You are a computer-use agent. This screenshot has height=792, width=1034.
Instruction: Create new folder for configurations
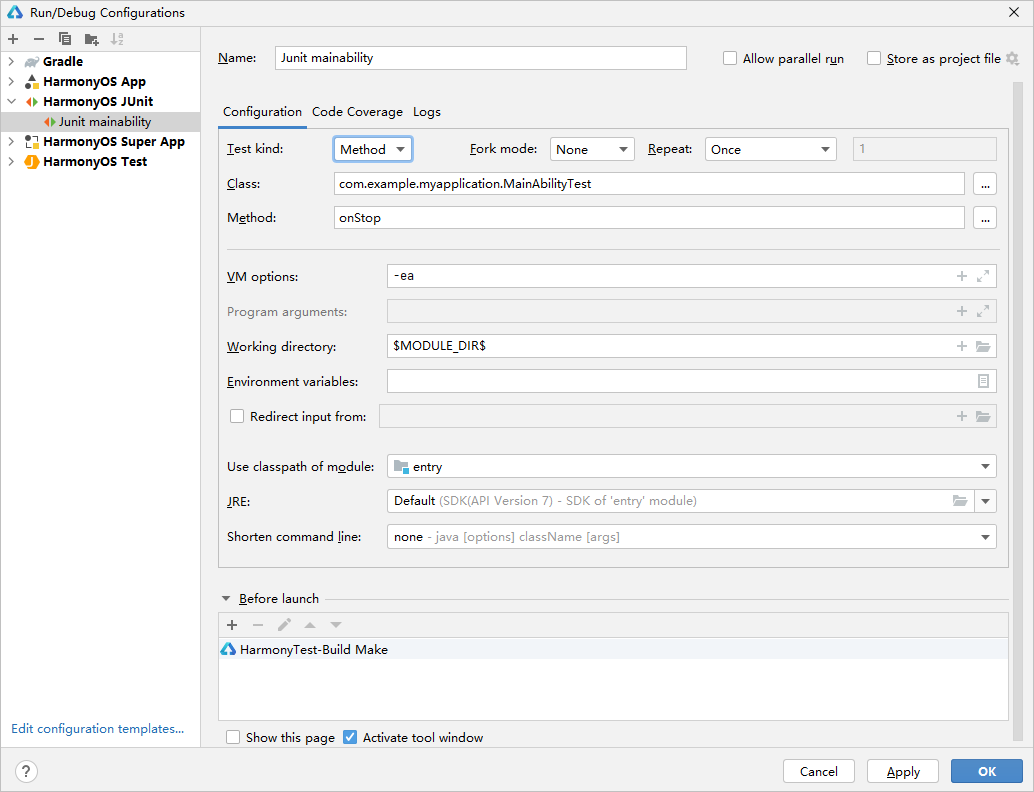(x=92, y=39)
